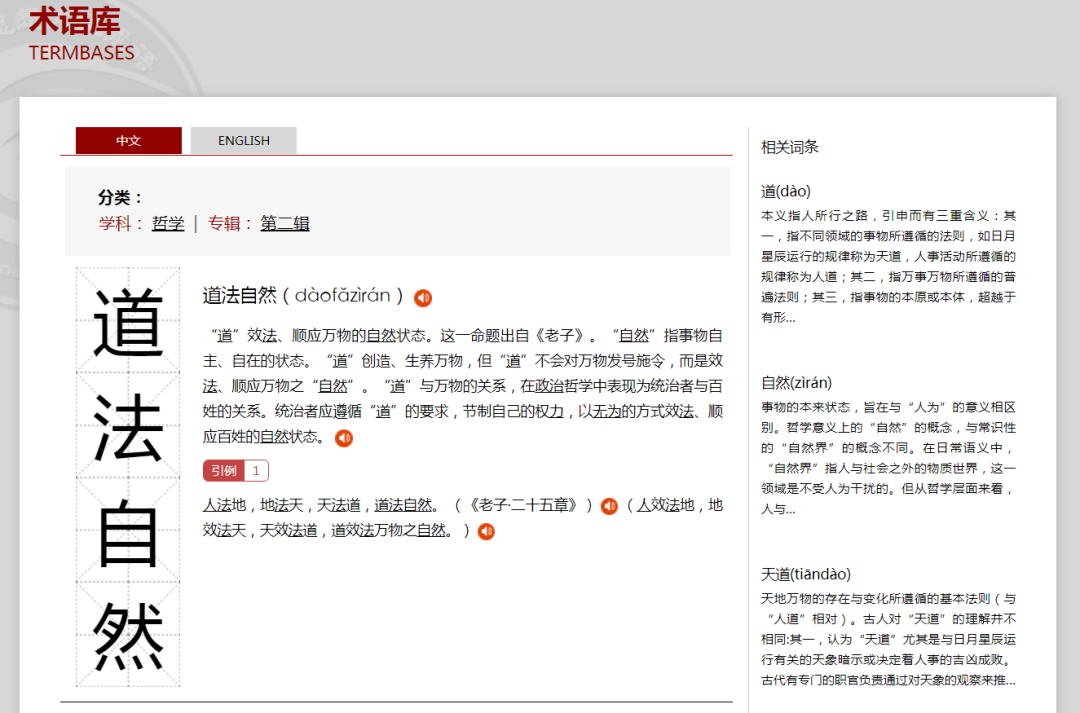Play audio icon after 应百姓的自然状态
This screenshot has height=713, width=1080.
[344, 438]
